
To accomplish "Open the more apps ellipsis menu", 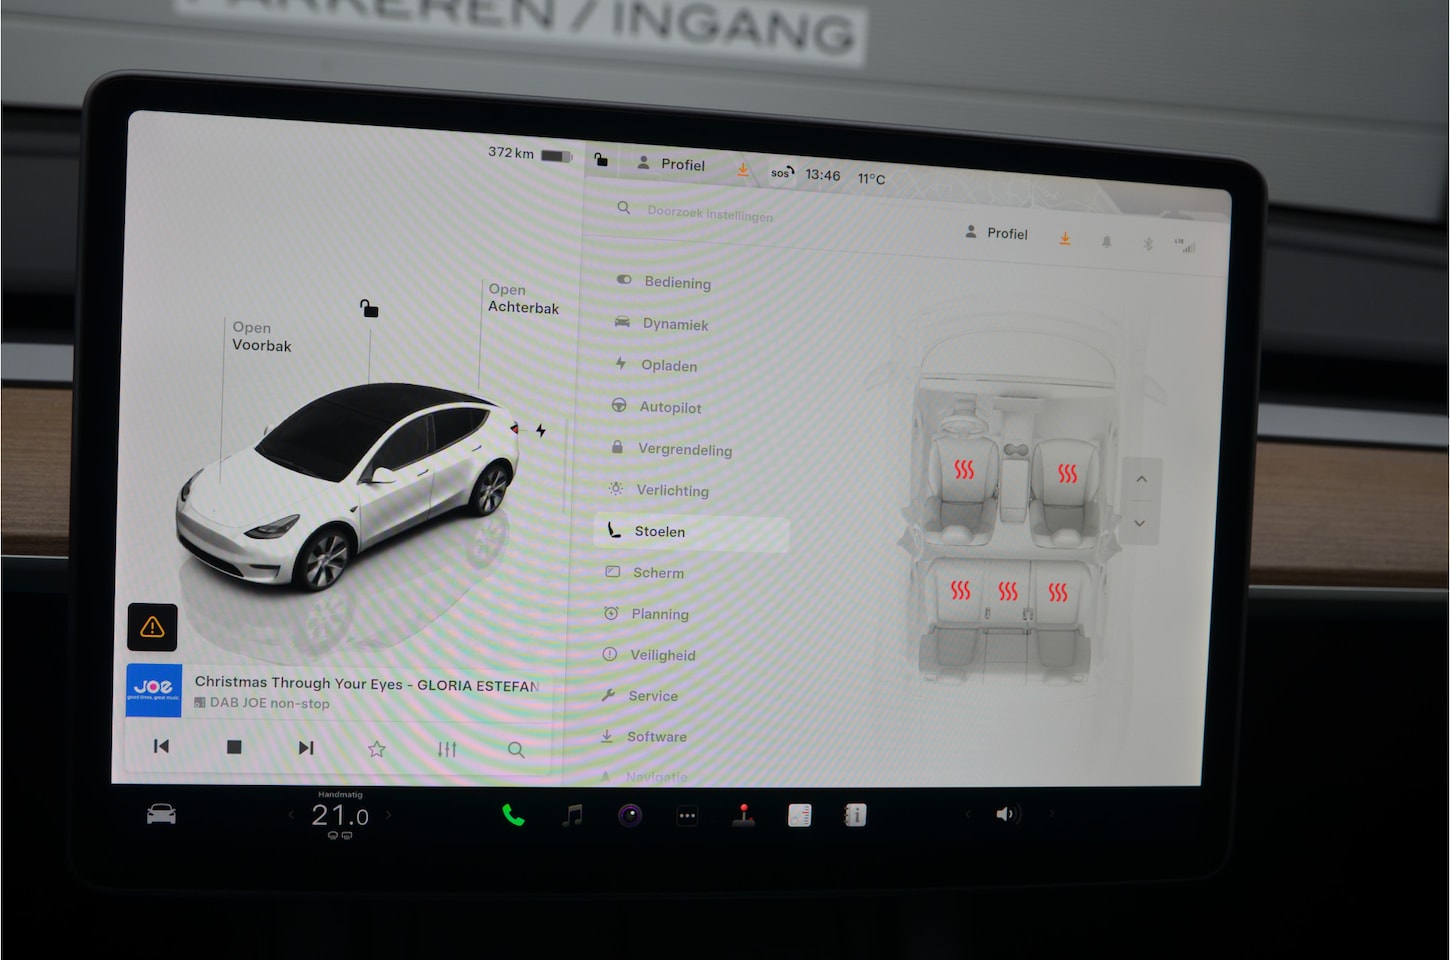I will point(687,815).
